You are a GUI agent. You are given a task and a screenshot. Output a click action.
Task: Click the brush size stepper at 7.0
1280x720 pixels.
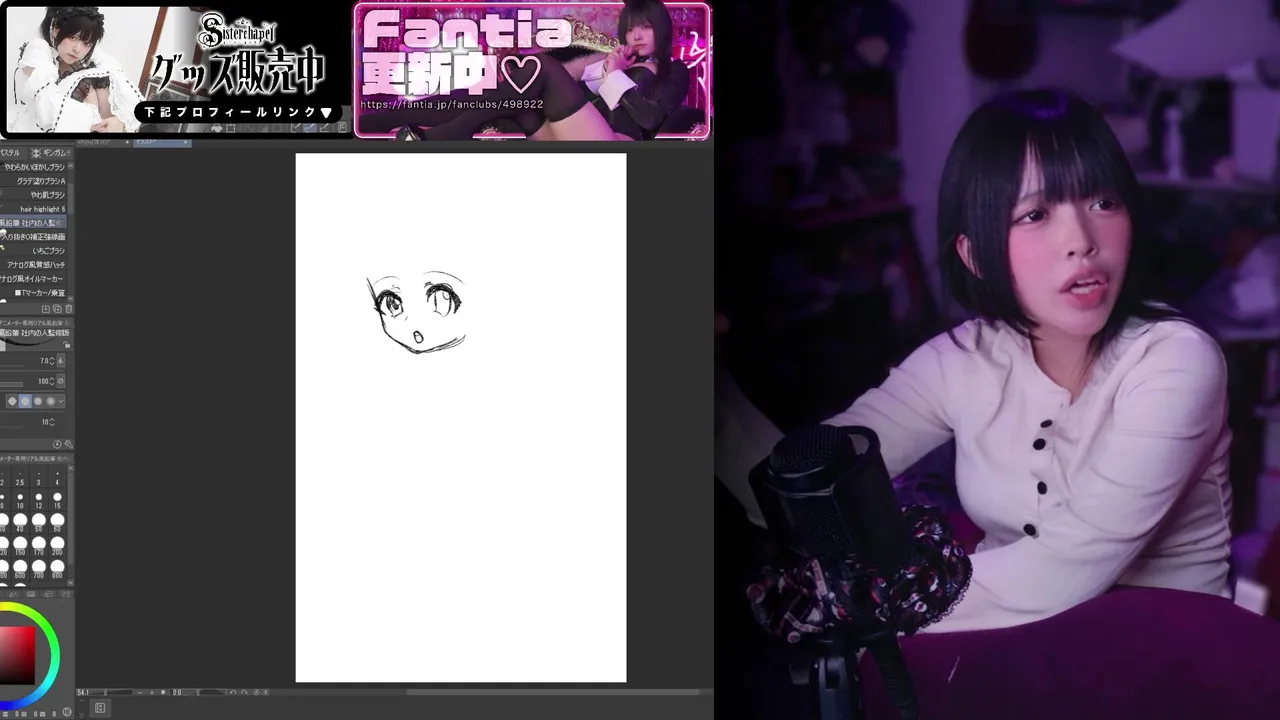coord(52,360)
